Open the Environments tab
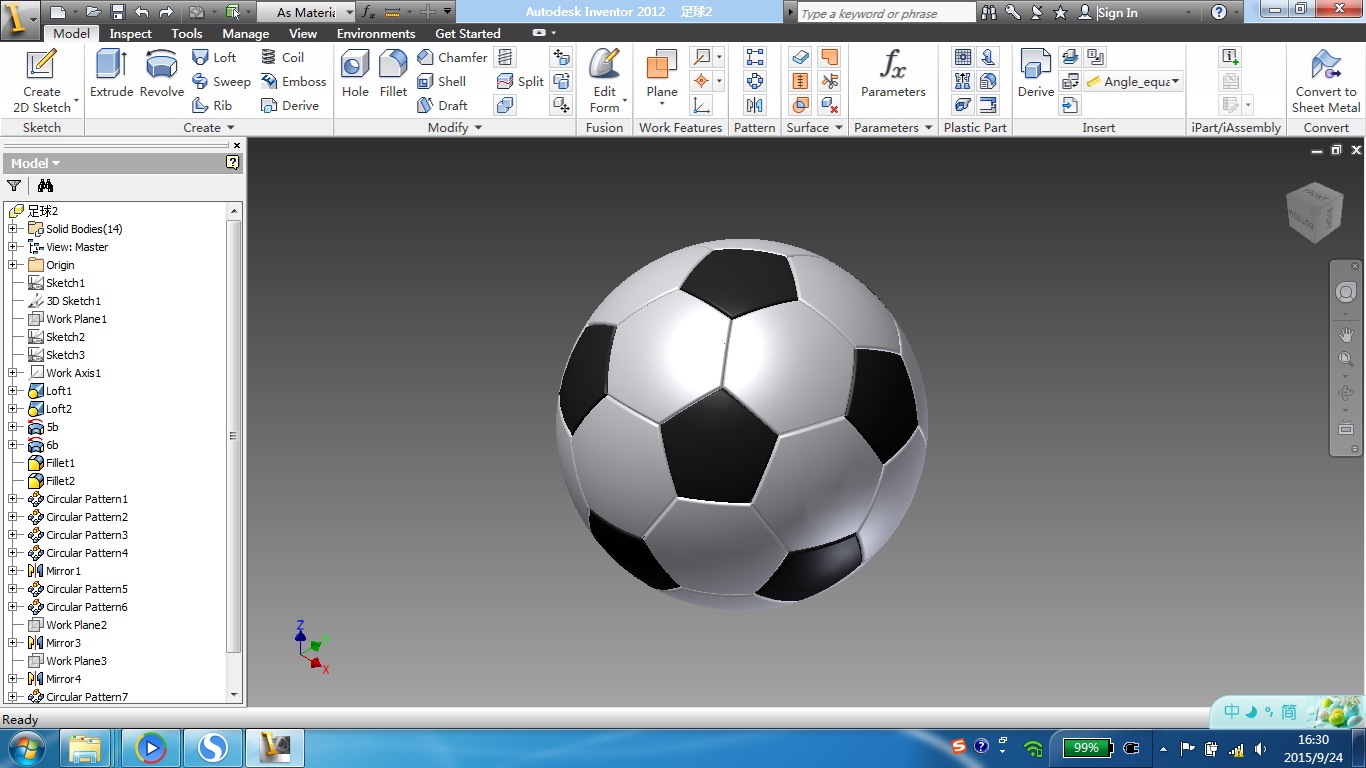This screenshot has height=768, width=1366. pos(376,33)
